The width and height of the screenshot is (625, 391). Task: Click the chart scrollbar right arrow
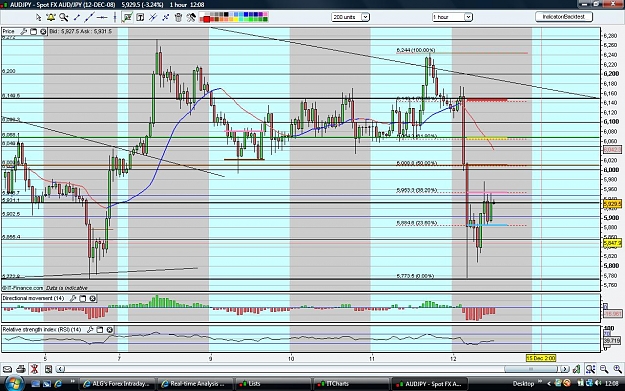click(565, 369)
